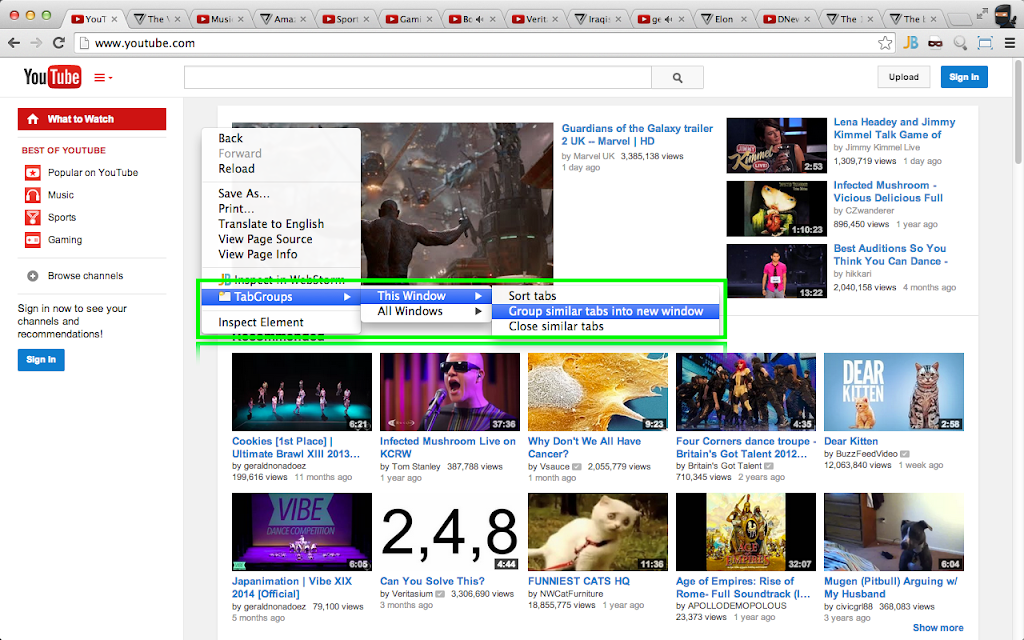Switch to the Elon tab
The width and height of the screenshot is (1024, 640).
tap(723, 19)
